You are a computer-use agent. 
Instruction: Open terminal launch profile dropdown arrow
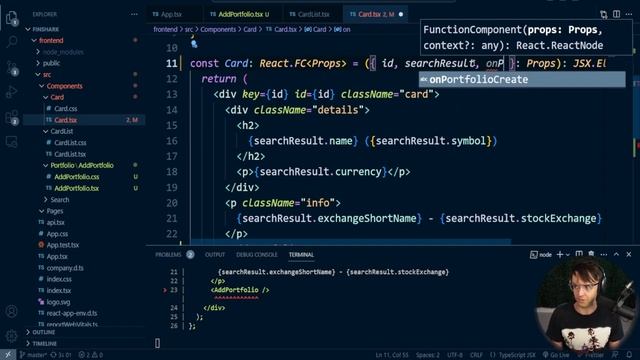point(567,255)
